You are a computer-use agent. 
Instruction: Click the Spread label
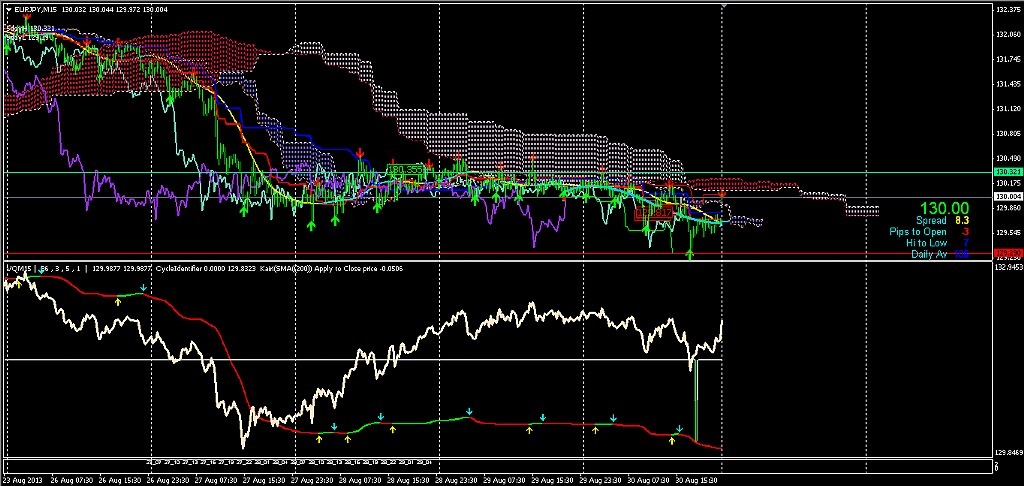[x=931, y=221]
